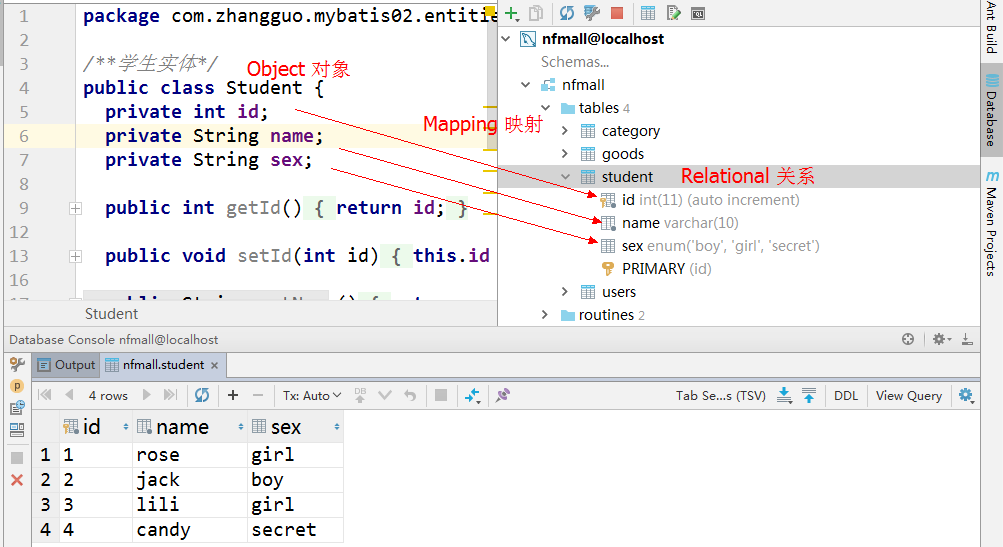Click the target locate icon in console header
The height and width of the screenshot is (547, 1003).
click(x=908, y=339)
